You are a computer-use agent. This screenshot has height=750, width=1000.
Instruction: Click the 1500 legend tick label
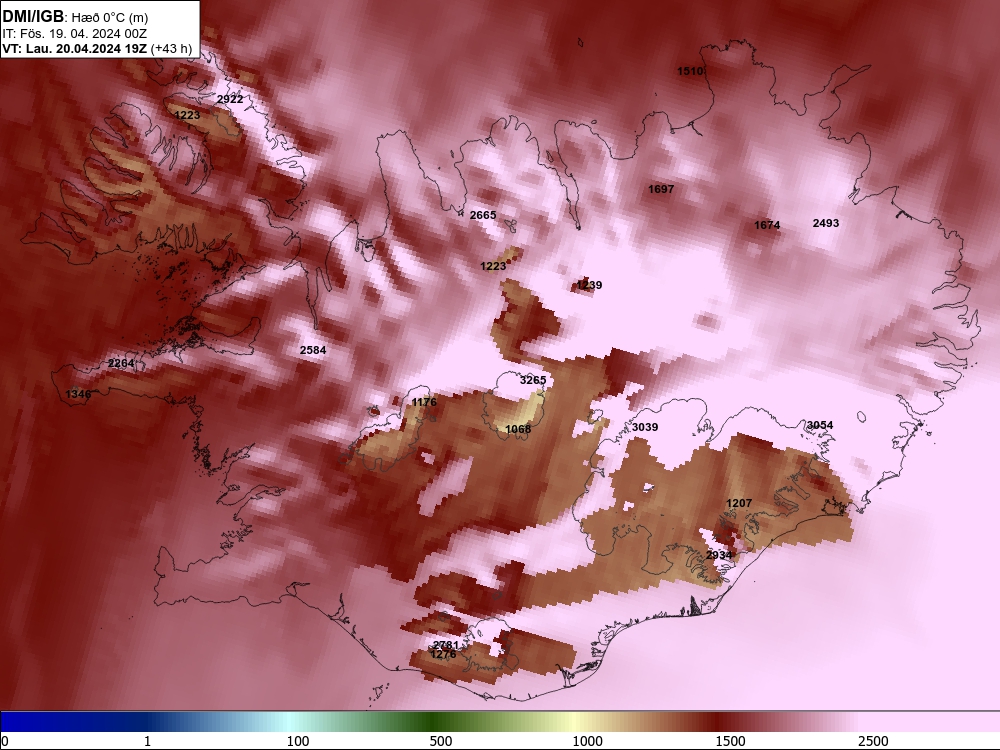[x=730, y=741]
